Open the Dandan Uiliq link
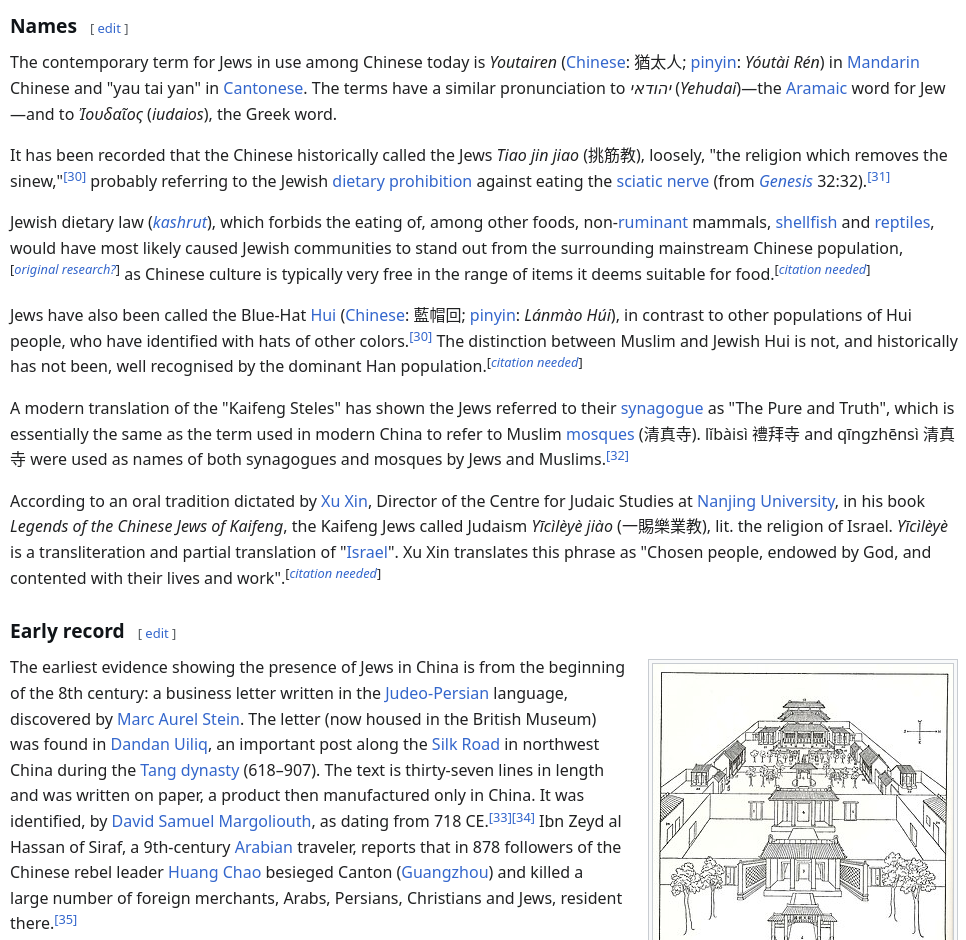This screenshot has width=966, height=940. [x=159, y=745]
